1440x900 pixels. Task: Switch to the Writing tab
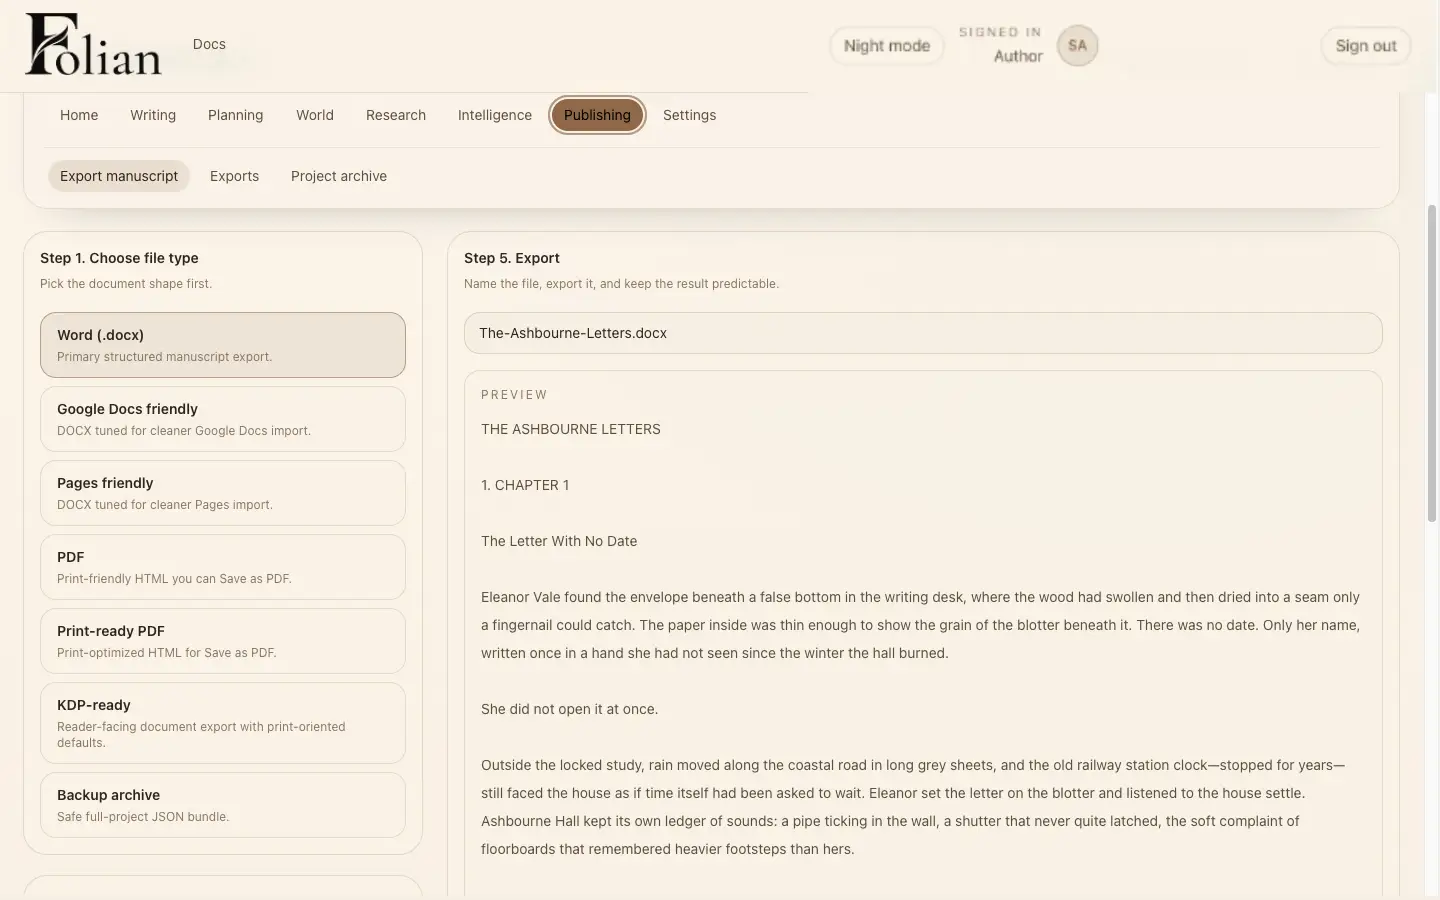153,115
